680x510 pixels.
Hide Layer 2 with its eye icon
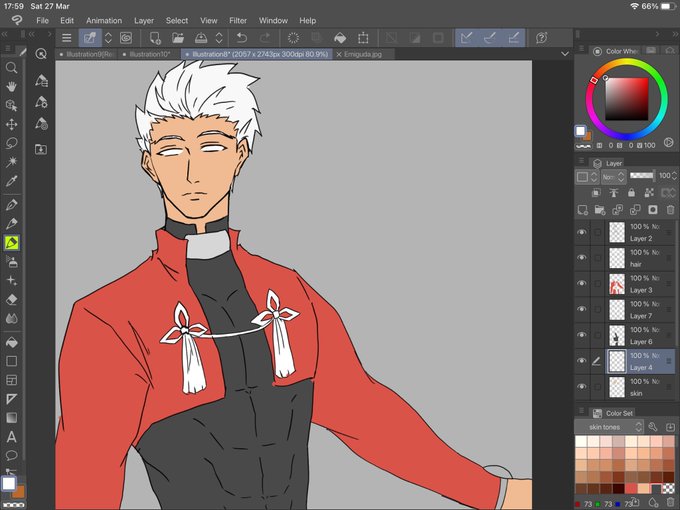(582, 232)
